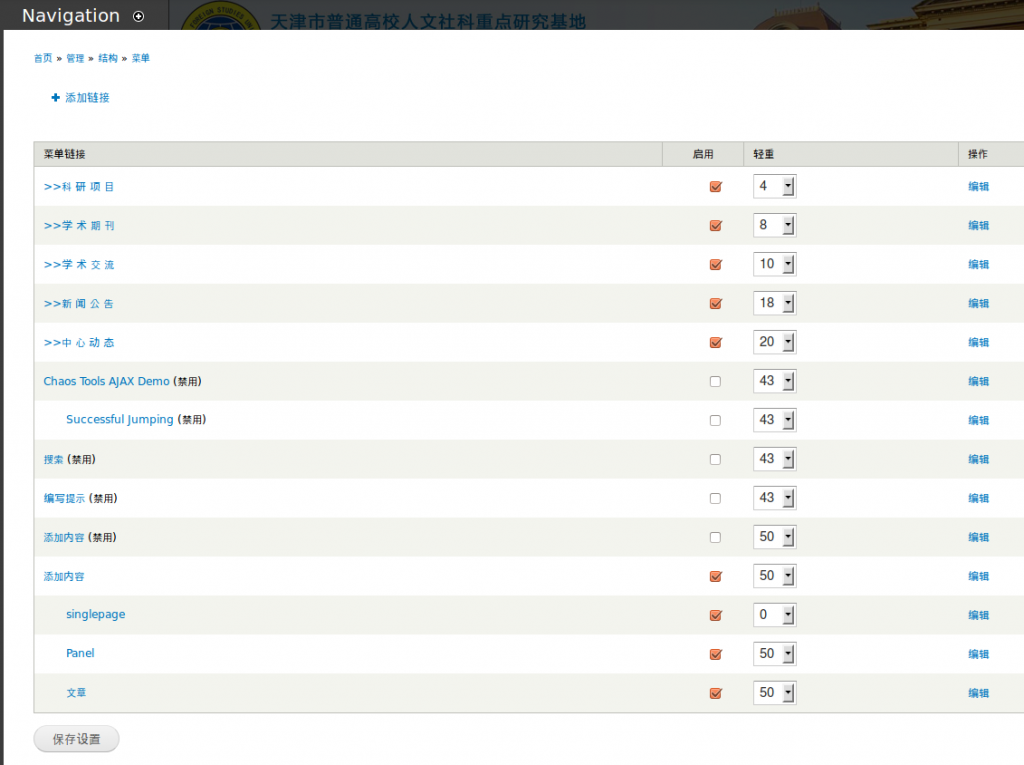Click the Navigation overlay title
This screenshot has width=1024, height=765.
71,16
